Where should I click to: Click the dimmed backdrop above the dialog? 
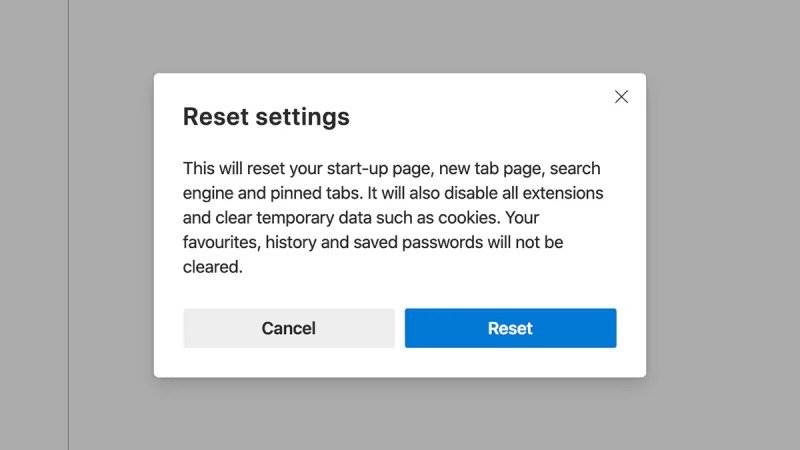(x=399, y=36)
